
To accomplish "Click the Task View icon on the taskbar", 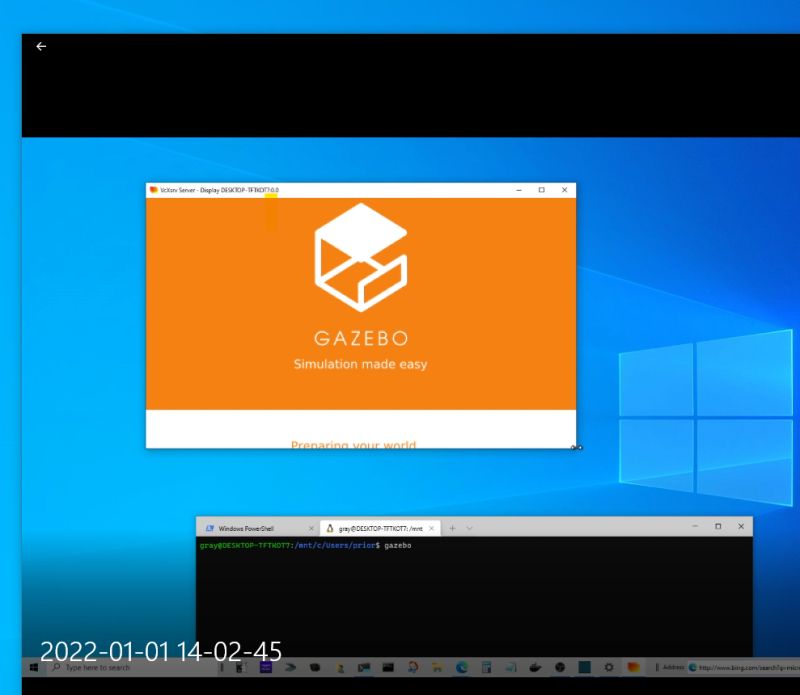I will [x=222, y=667].
